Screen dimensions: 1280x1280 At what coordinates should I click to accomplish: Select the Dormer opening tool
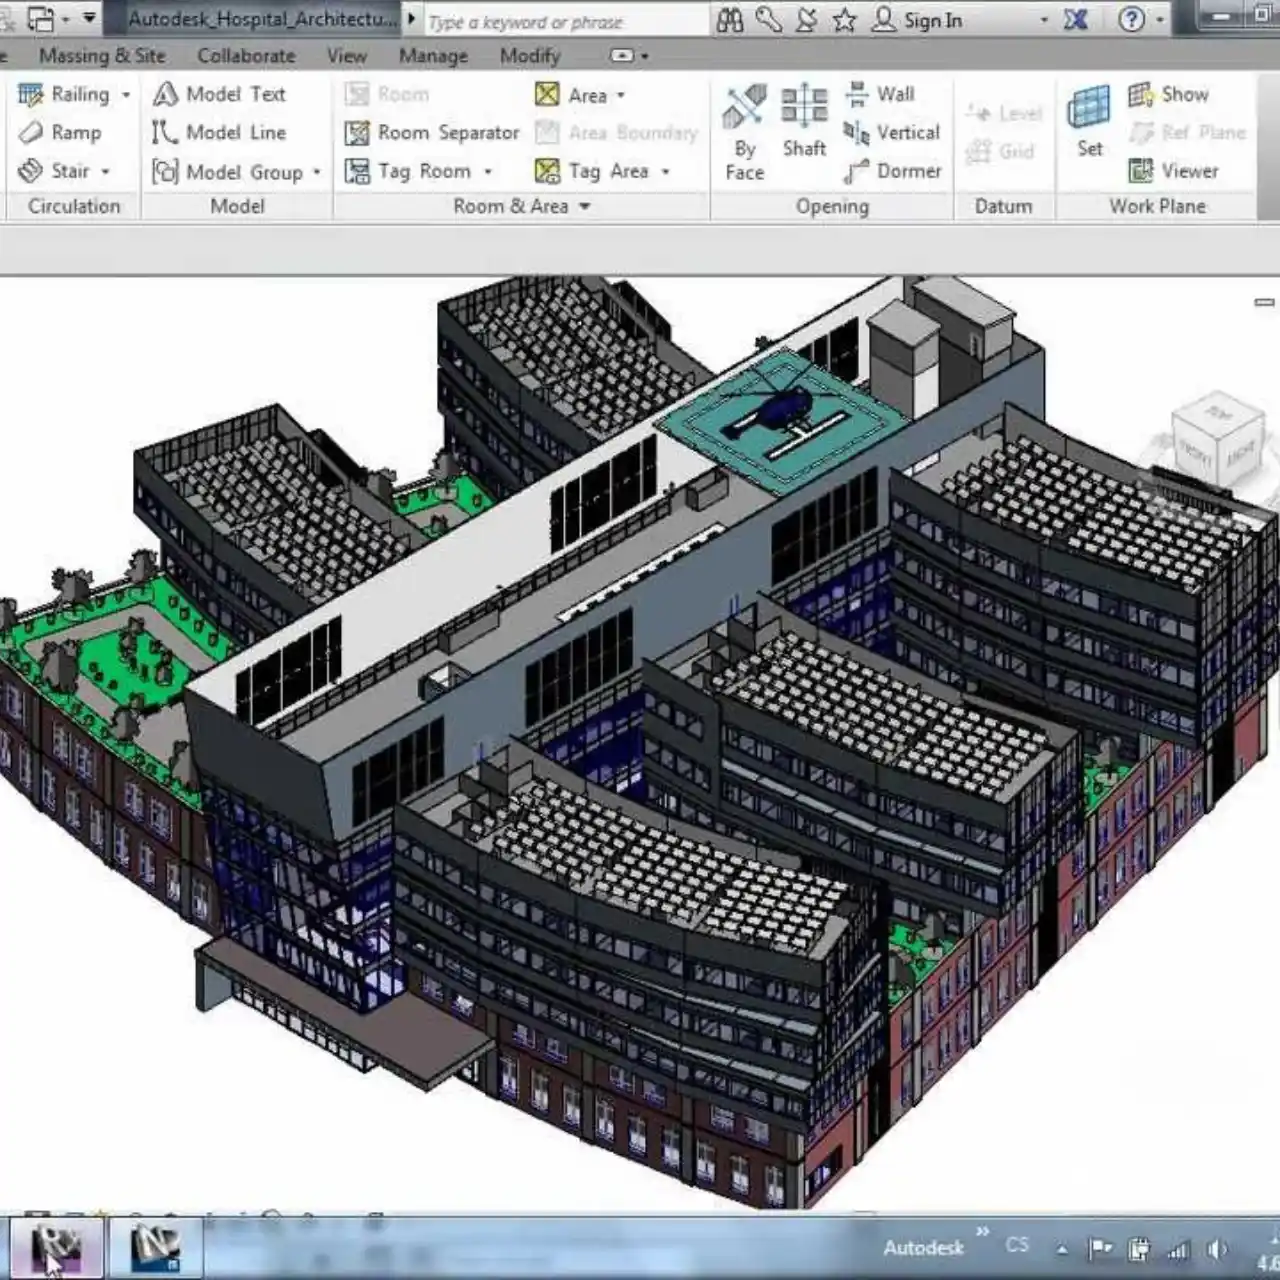(x=893, y=171)
